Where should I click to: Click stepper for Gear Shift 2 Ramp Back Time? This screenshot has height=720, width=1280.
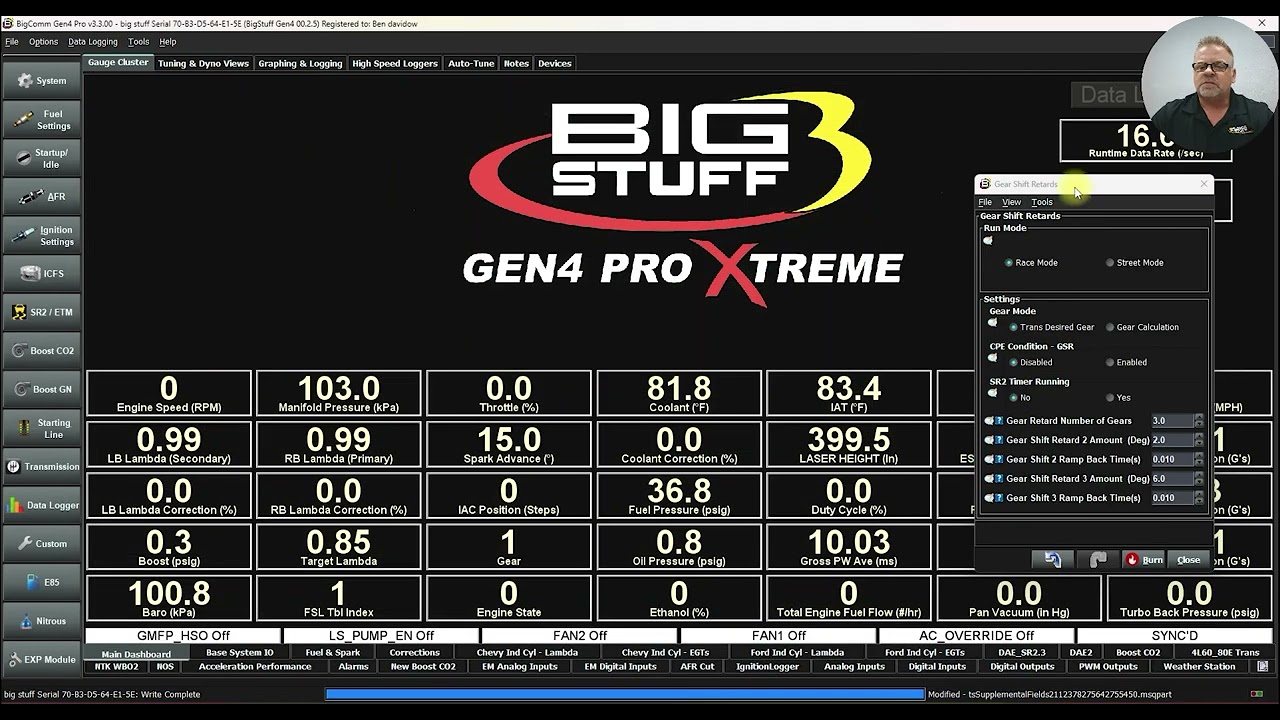[1199, 459]
